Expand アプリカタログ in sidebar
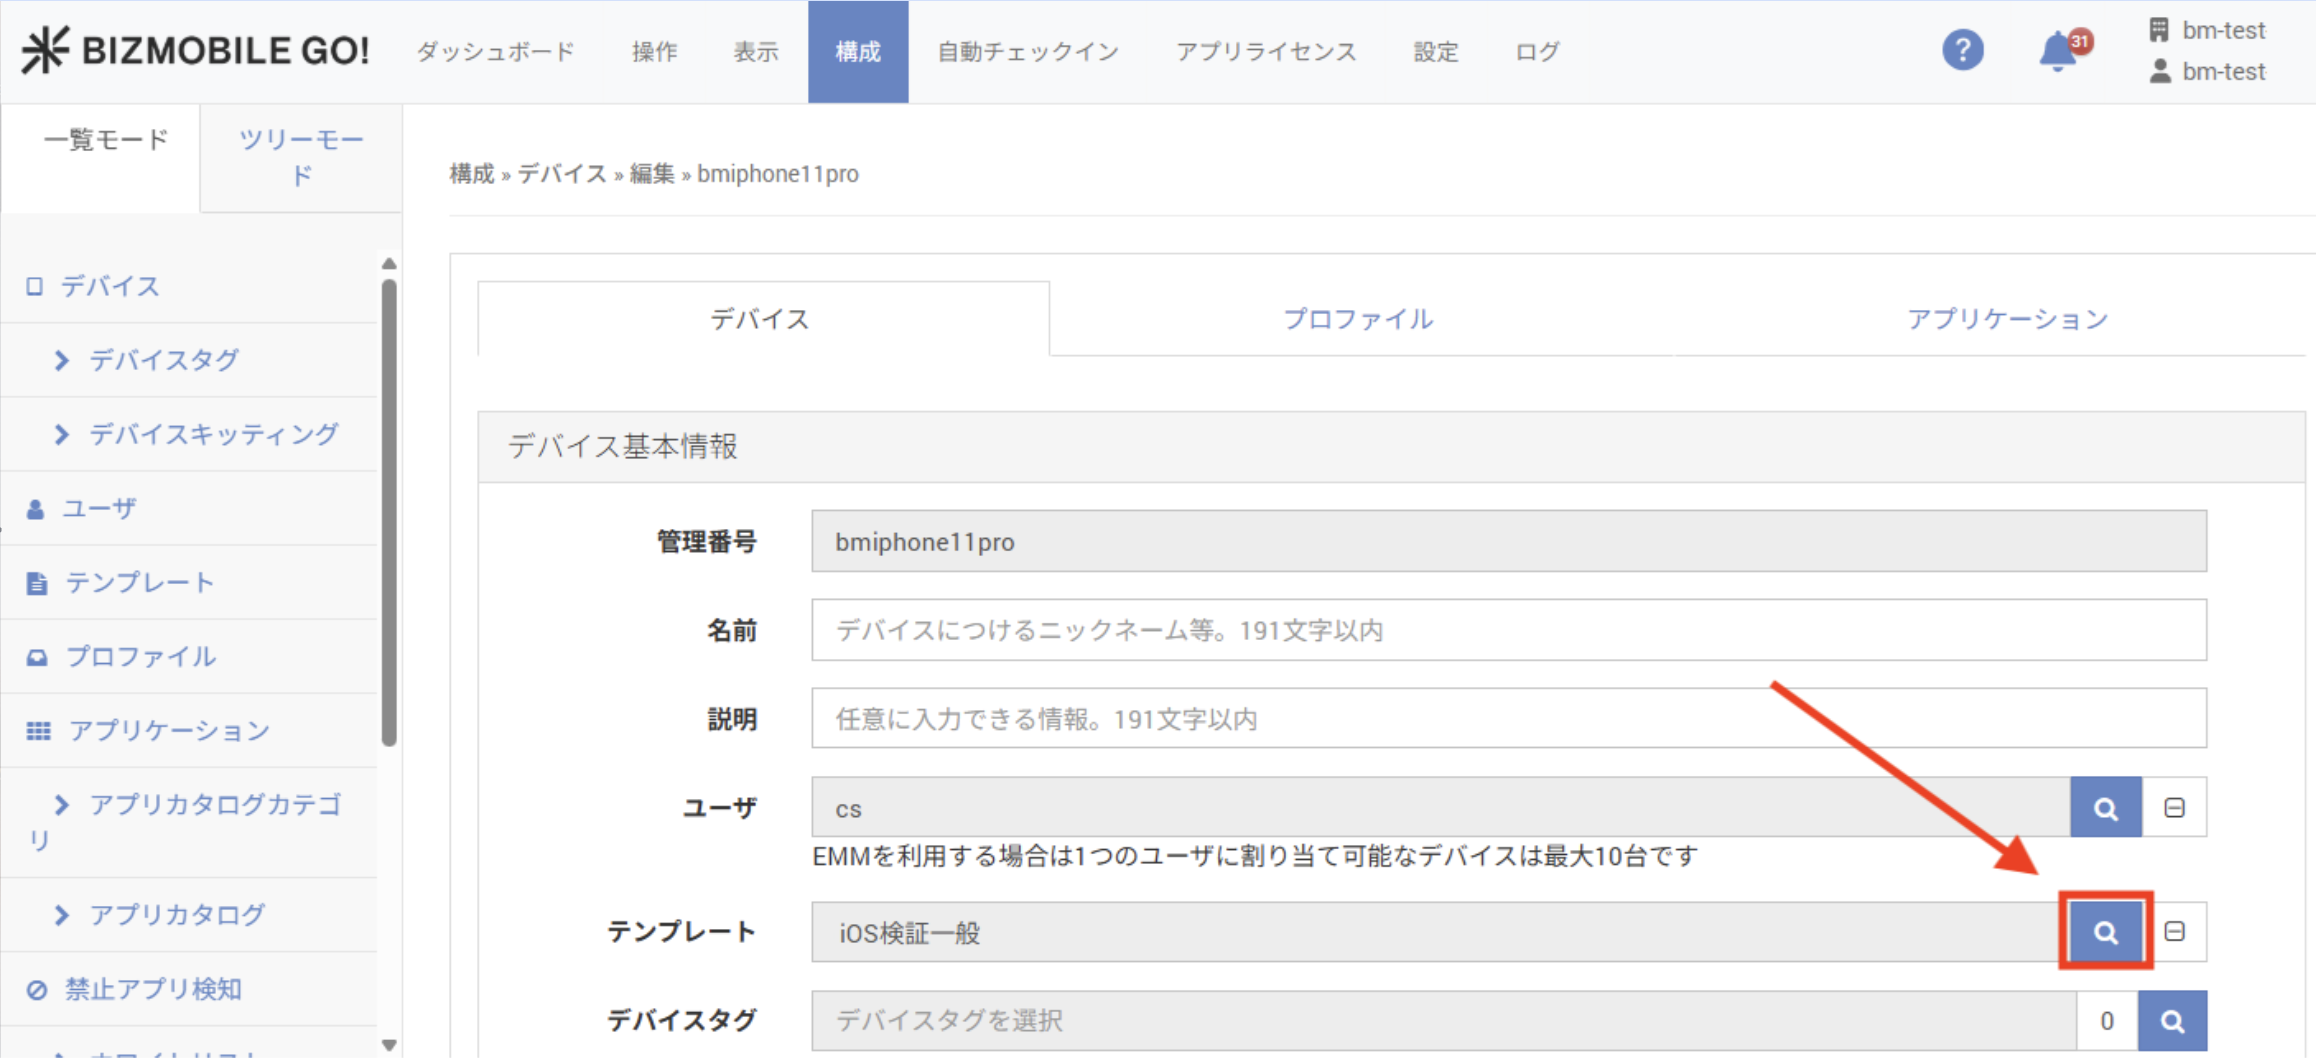2316x1058 pixels. (176, 915)
